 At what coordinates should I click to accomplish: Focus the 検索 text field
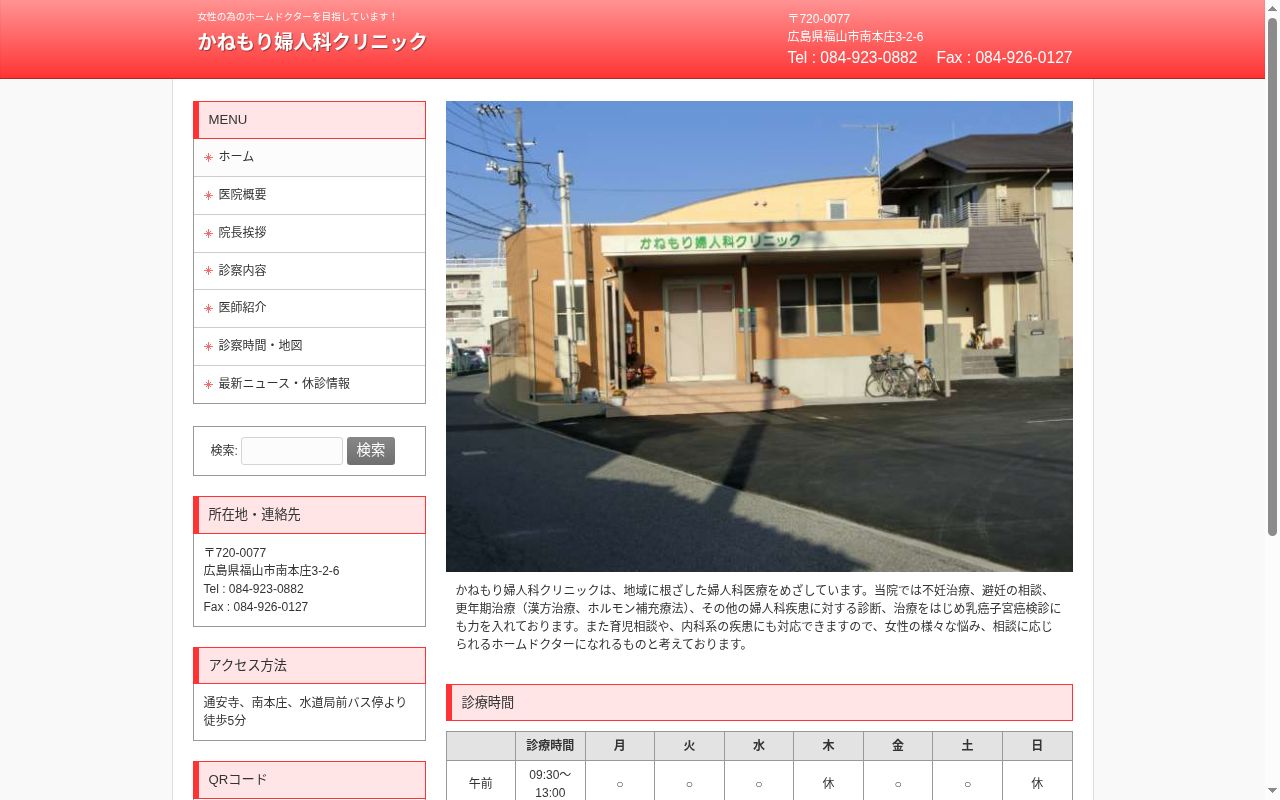click(x=292, y=451)
